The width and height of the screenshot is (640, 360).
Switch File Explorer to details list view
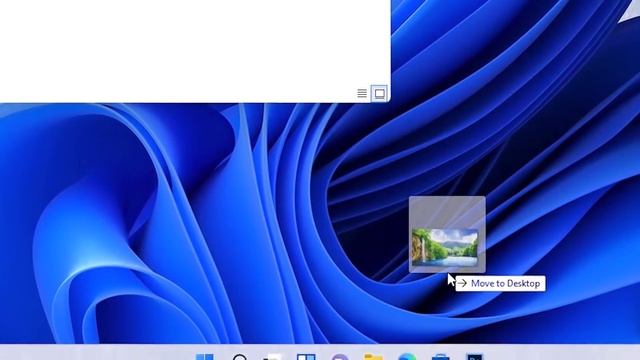pyautogui.click(x=362, y=93)
